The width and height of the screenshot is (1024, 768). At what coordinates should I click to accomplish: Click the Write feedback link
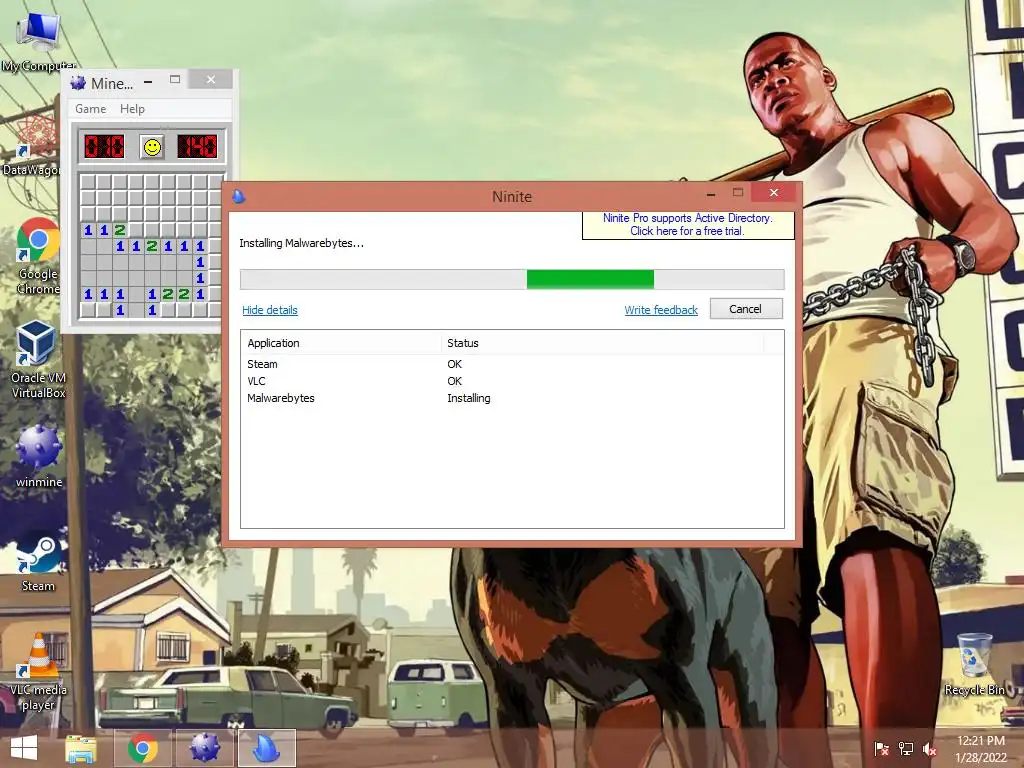pos(661,310)
